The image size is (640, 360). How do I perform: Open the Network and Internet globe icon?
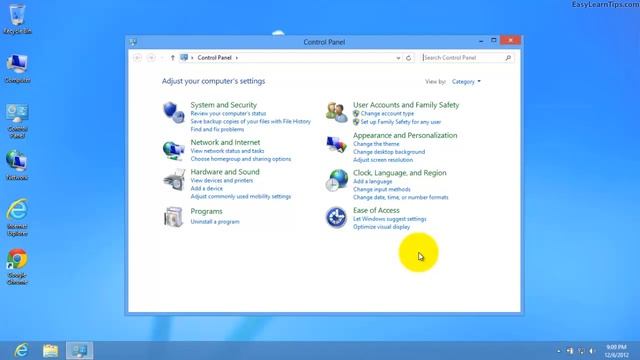tap(173, 150)
